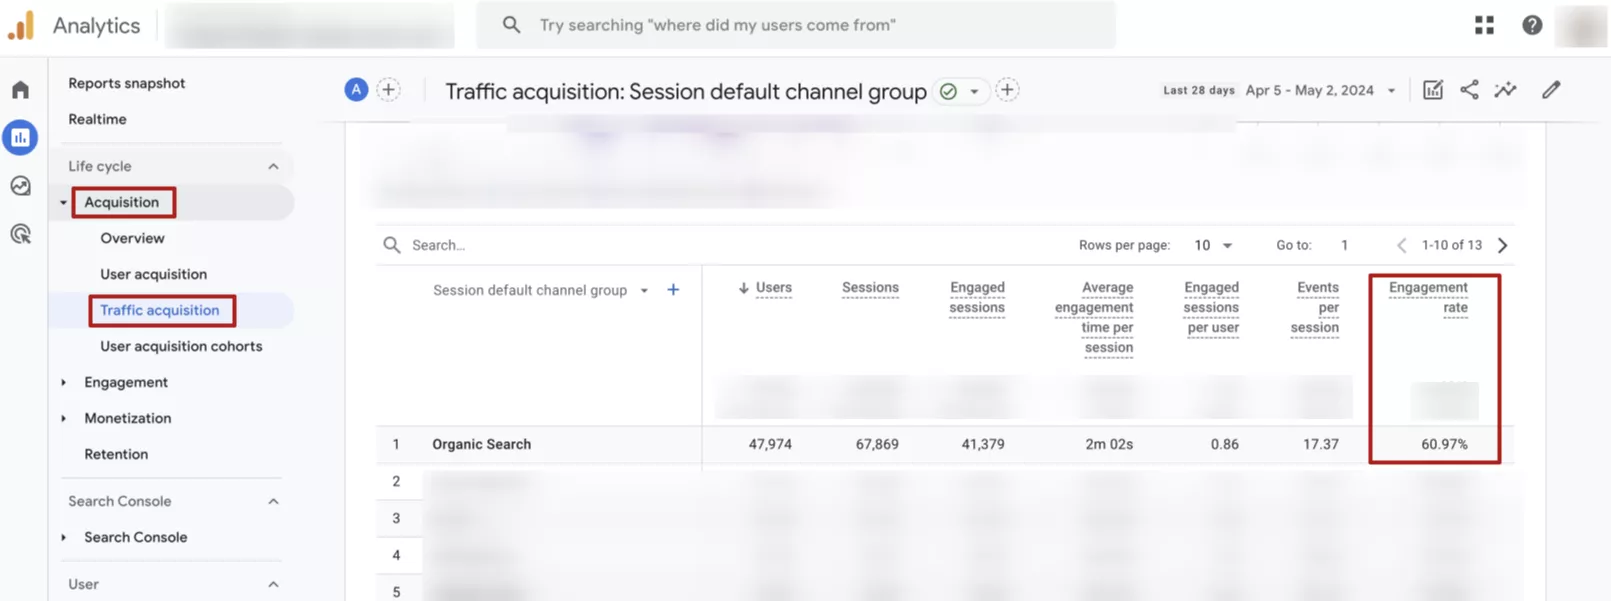Sort by Engaged sessions per user
Image resolution: width=1611 pixels, height=601 pixels.
pos(1211,308)
